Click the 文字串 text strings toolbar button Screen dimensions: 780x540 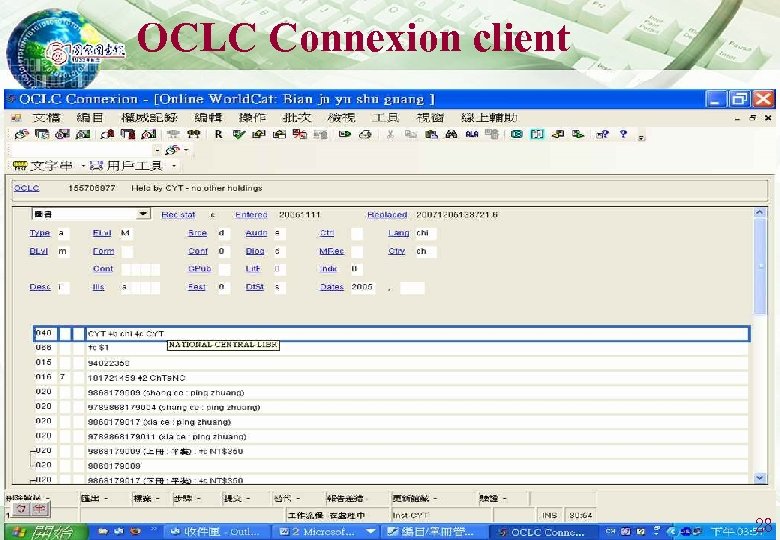[x=43, y=166]
